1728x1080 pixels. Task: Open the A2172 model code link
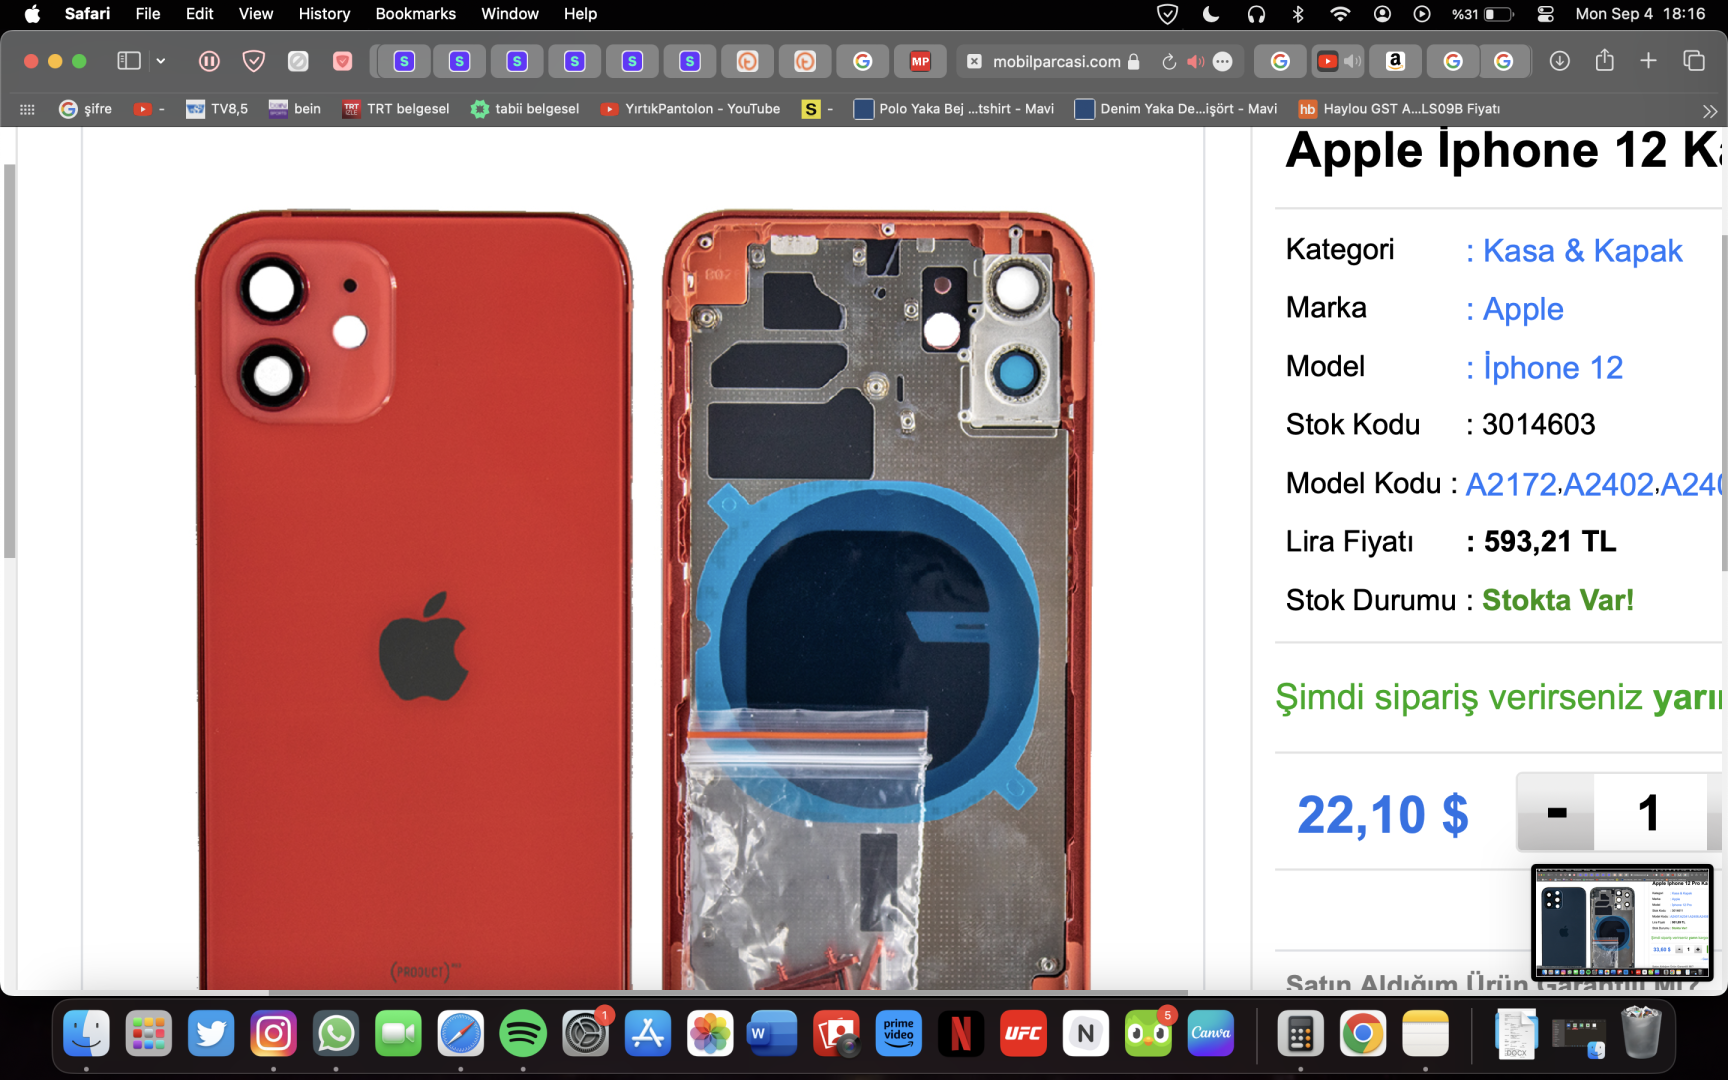point(1511,485)
